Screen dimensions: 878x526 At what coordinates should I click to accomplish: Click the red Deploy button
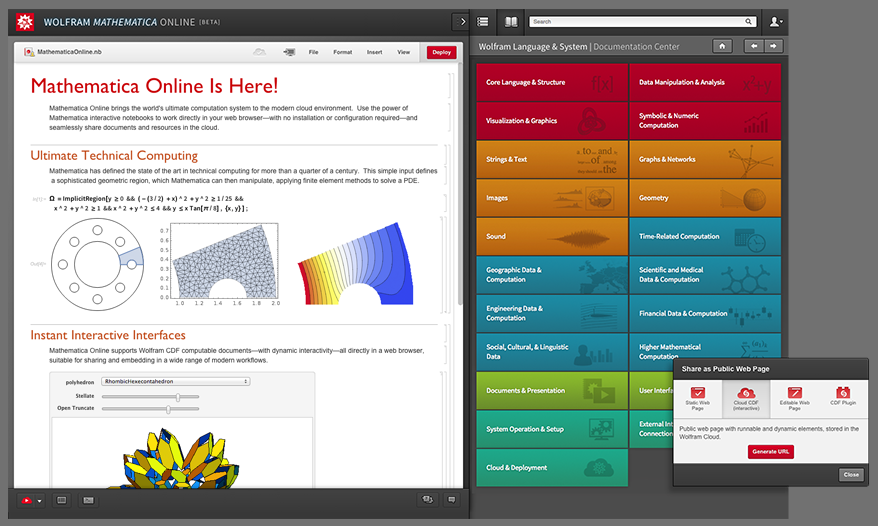click(x=441, y=52)
